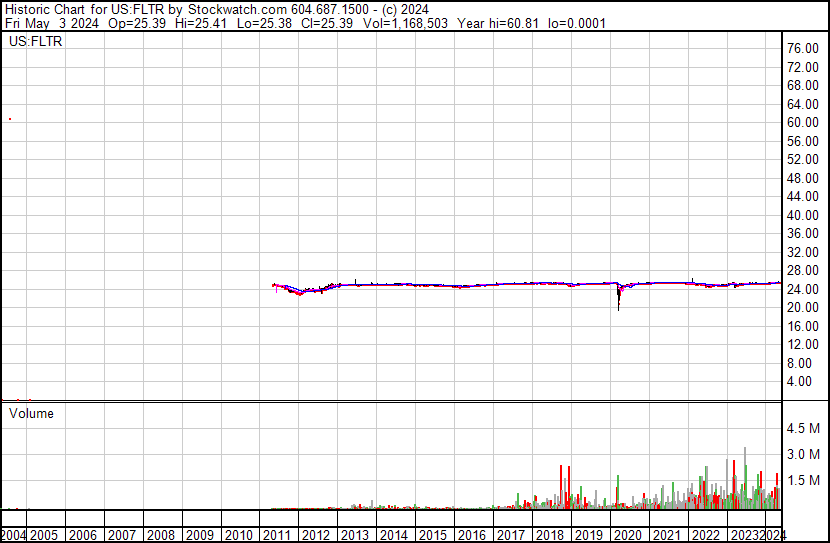Image resolution: width=830 pixels, height=543 pixels.
Task: Click the 2016 year label
Action: pyautogui.click(x=472, y=535)
